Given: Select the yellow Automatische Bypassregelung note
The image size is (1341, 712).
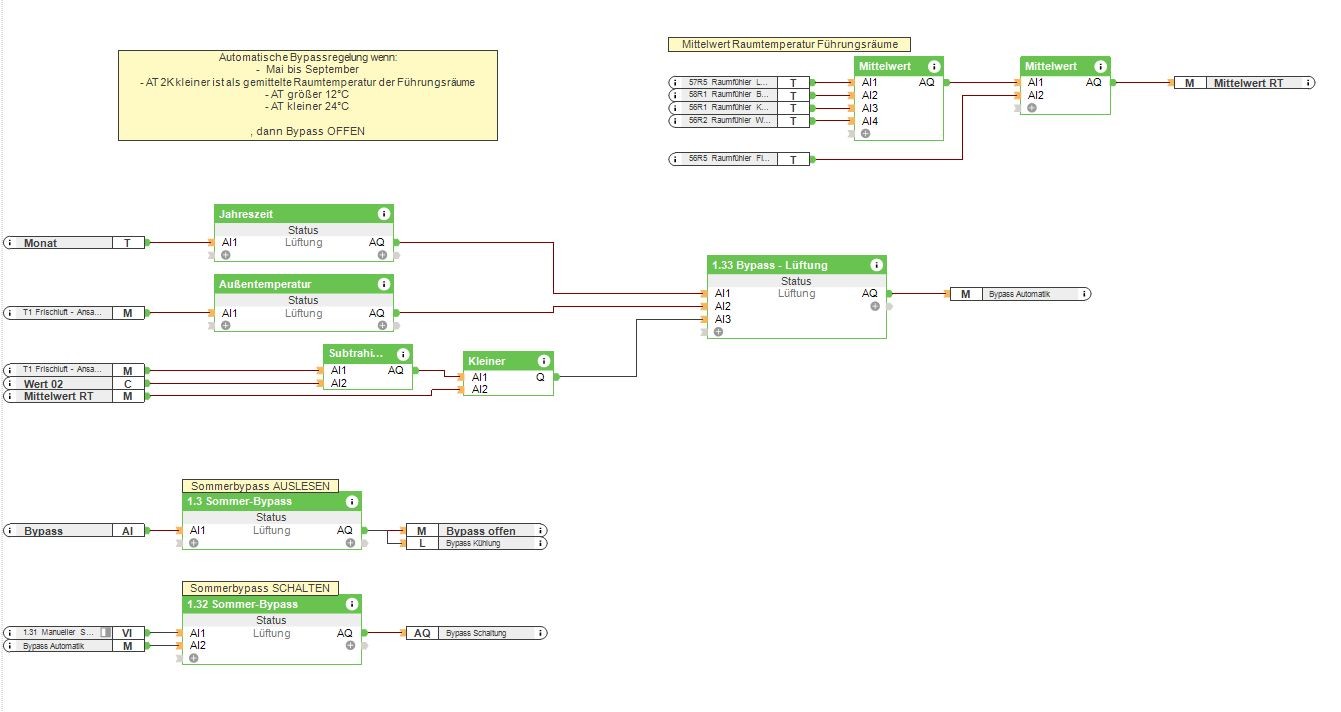Looking at the screenshot, I should pos(308,95).
